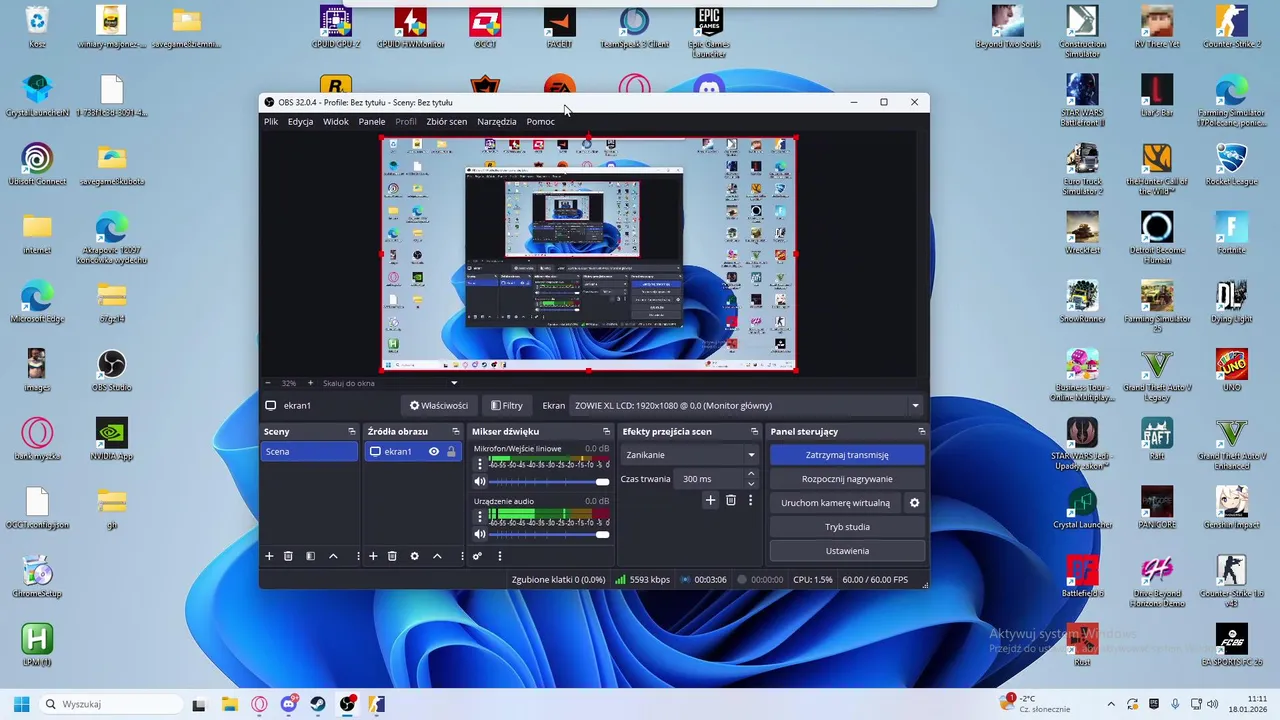Open audio mixer three-dot menu at bottom
This screenshot has width=1280, height=720.
click(499, 556)
